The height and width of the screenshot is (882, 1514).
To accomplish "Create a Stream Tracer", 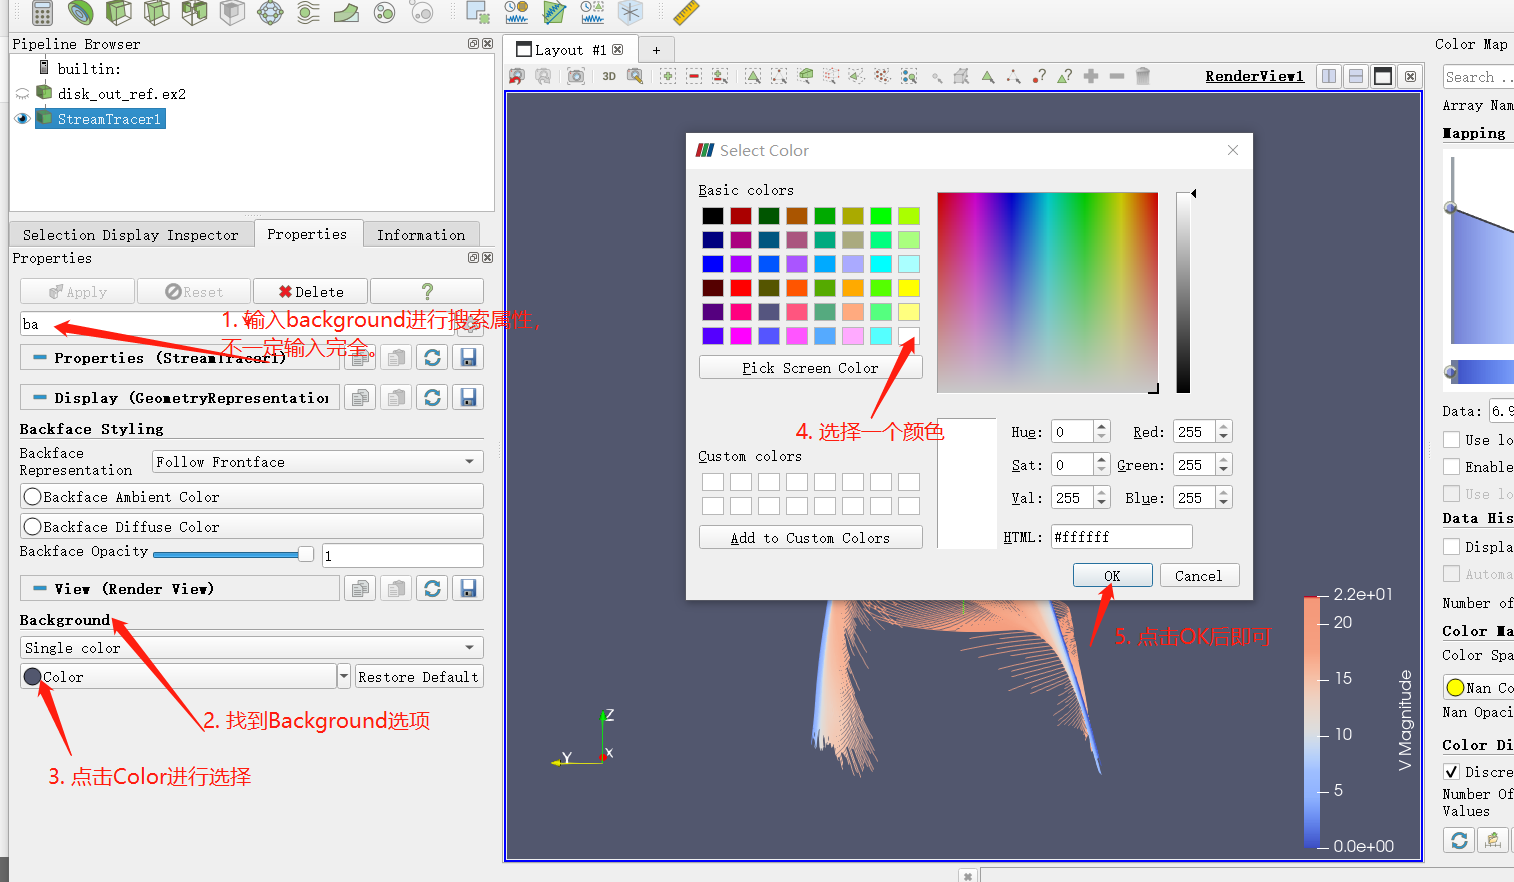I will tap(308, 13).
